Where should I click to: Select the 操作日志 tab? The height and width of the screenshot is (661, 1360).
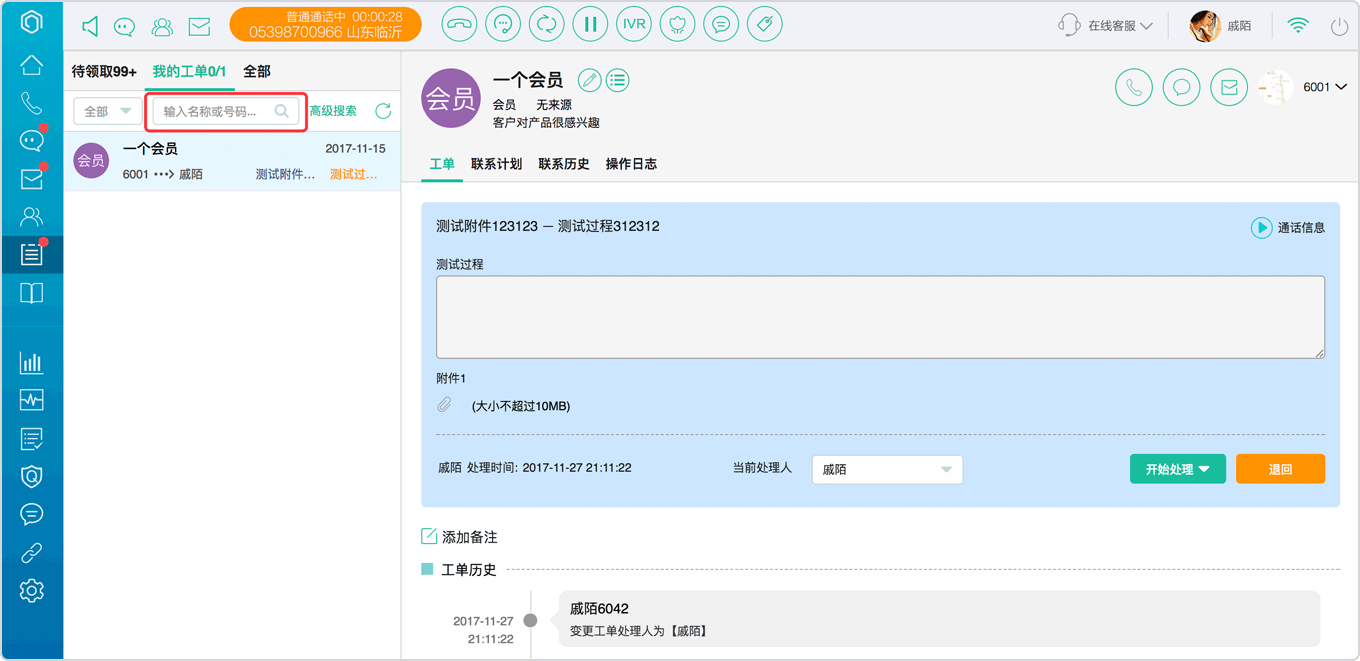pos(631,164)
